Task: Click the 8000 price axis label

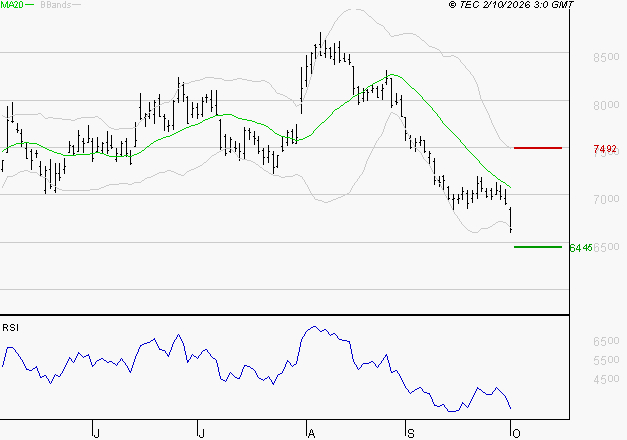Action: pyautogui.click(x=606, y=105)
